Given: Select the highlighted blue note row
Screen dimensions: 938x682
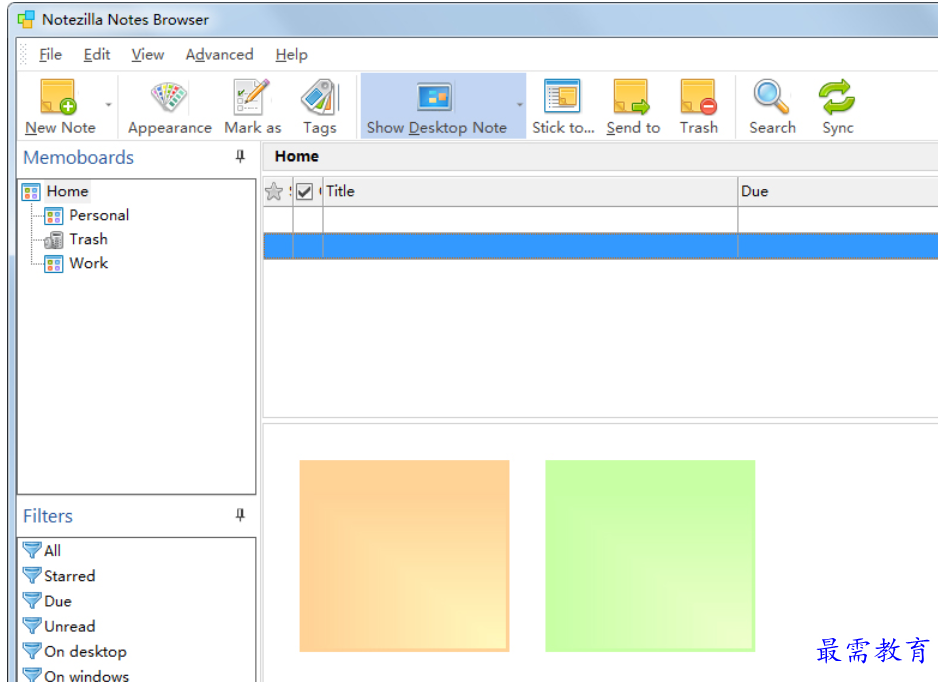Looking at the screenshot, I should click(x=601, y=246).
